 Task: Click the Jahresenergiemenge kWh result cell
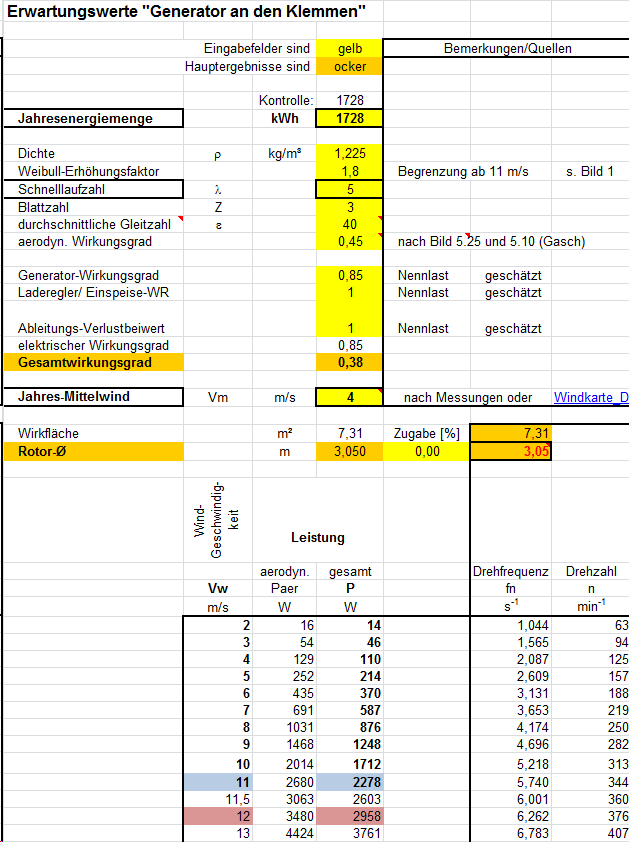(x=349, y=118)
